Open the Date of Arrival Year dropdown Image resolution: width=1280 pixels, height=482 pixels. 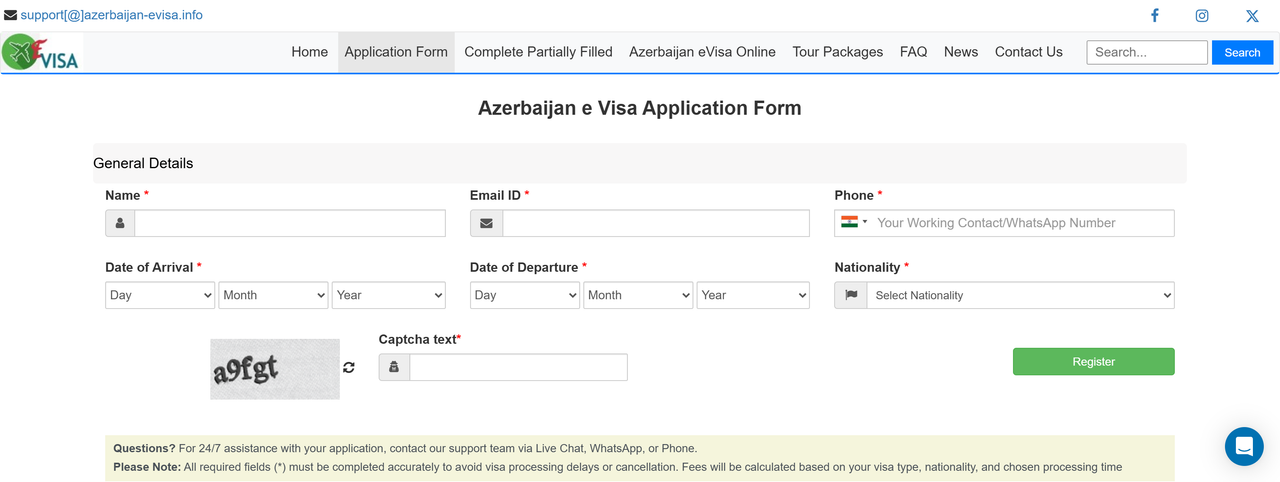pos(388,295)
